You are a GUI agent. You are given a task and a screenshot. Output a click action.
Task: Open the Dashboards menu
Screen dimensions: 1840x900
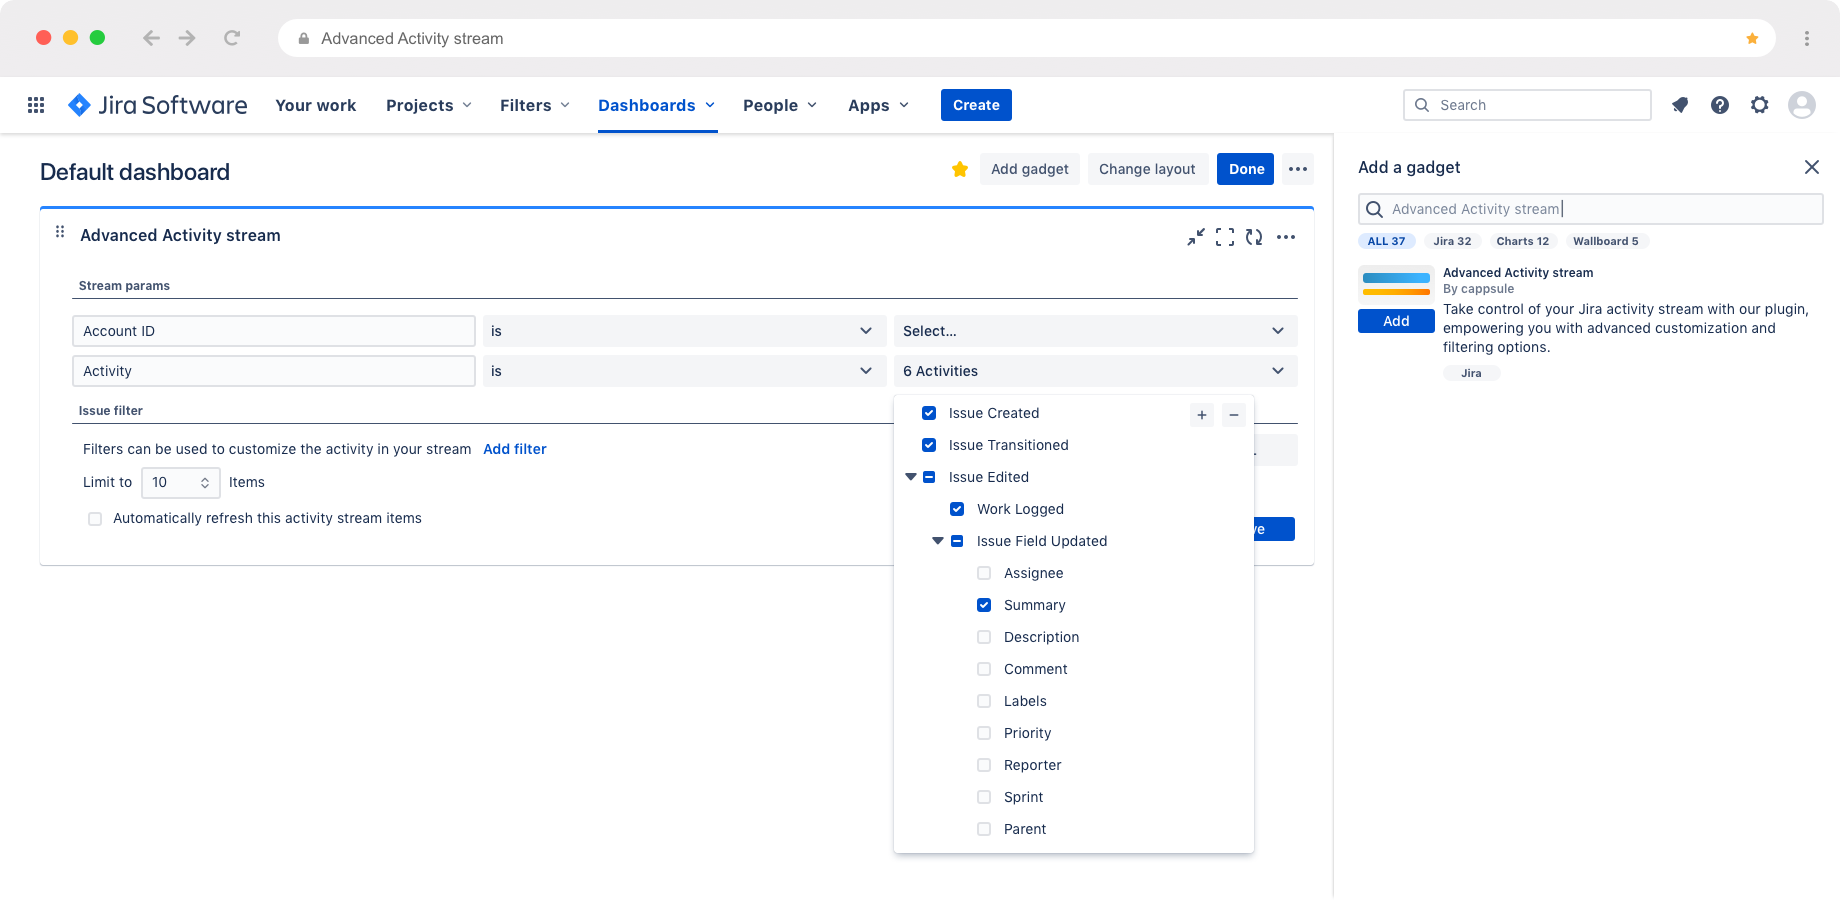[x=657, y=105]
